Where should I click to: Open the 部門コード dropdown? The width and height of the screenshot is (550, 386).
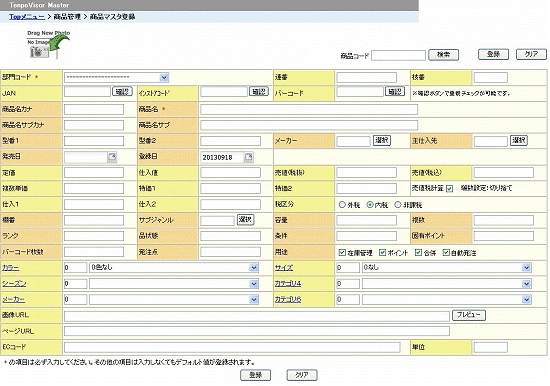[116, 77]
